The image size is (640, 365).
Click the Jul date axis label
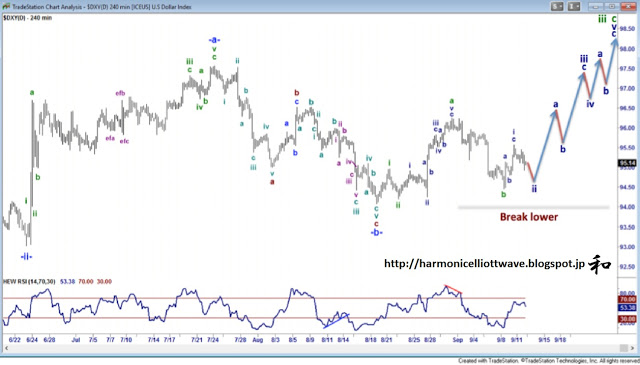pos(76,340)
